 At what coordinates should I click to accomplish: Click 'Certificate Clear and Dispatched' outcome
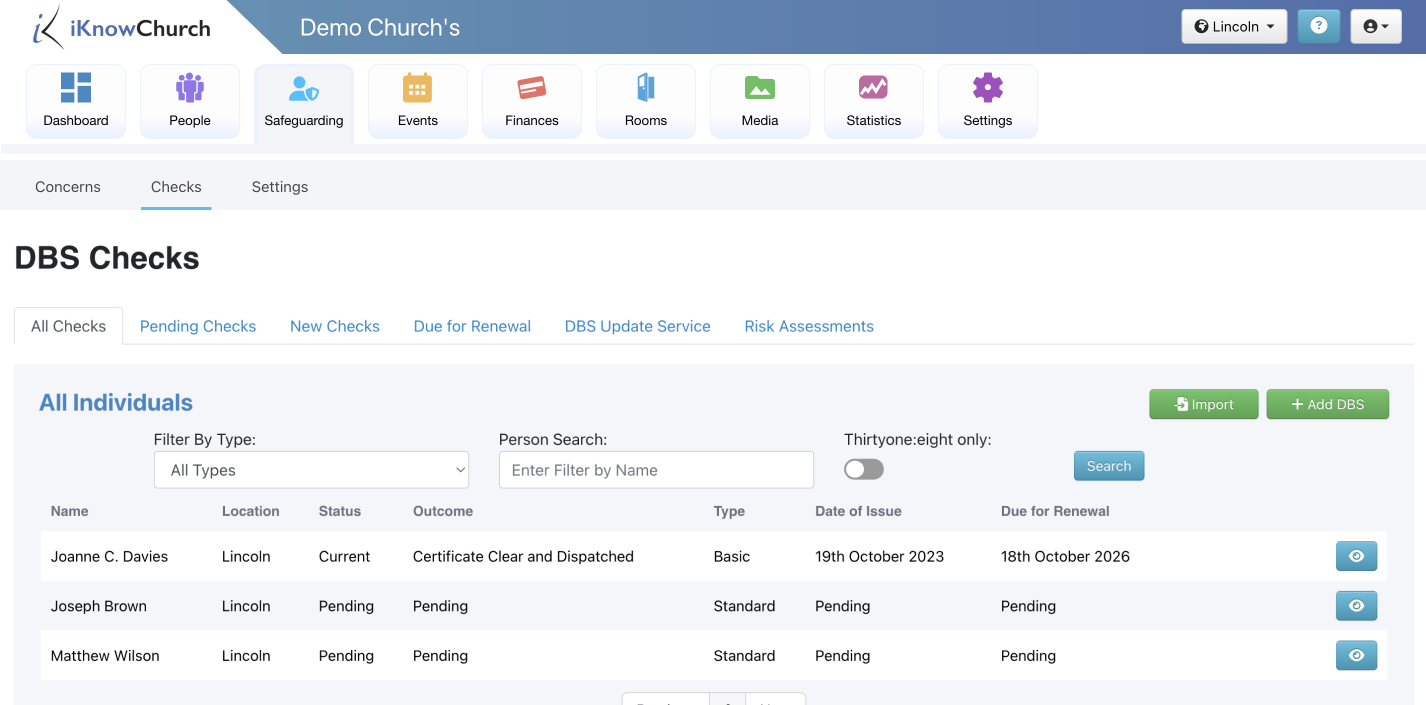[x=523, y=556]
